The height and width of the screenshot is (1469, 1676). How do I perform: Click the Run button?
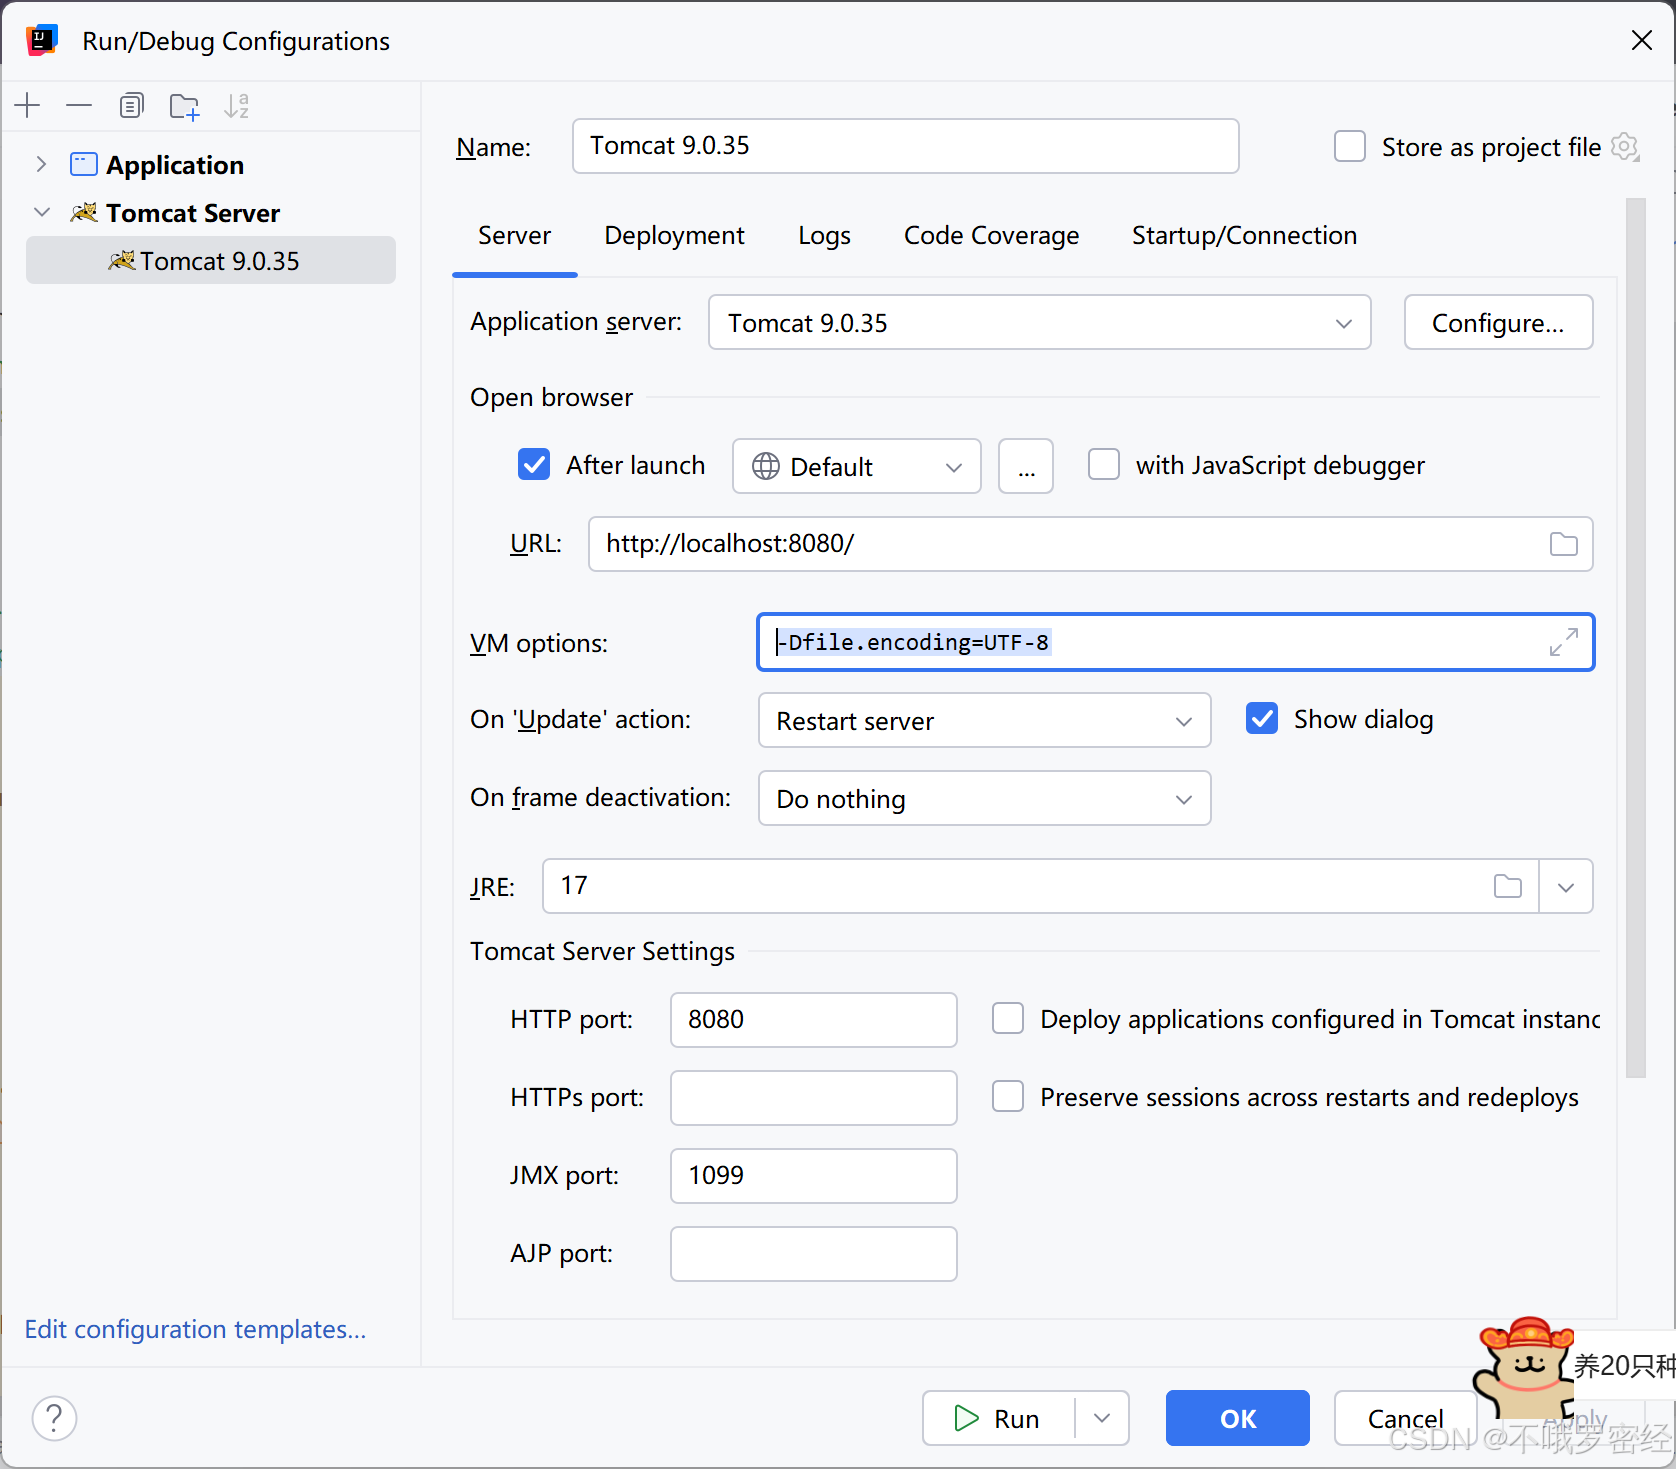click(x=998, y=1418)
